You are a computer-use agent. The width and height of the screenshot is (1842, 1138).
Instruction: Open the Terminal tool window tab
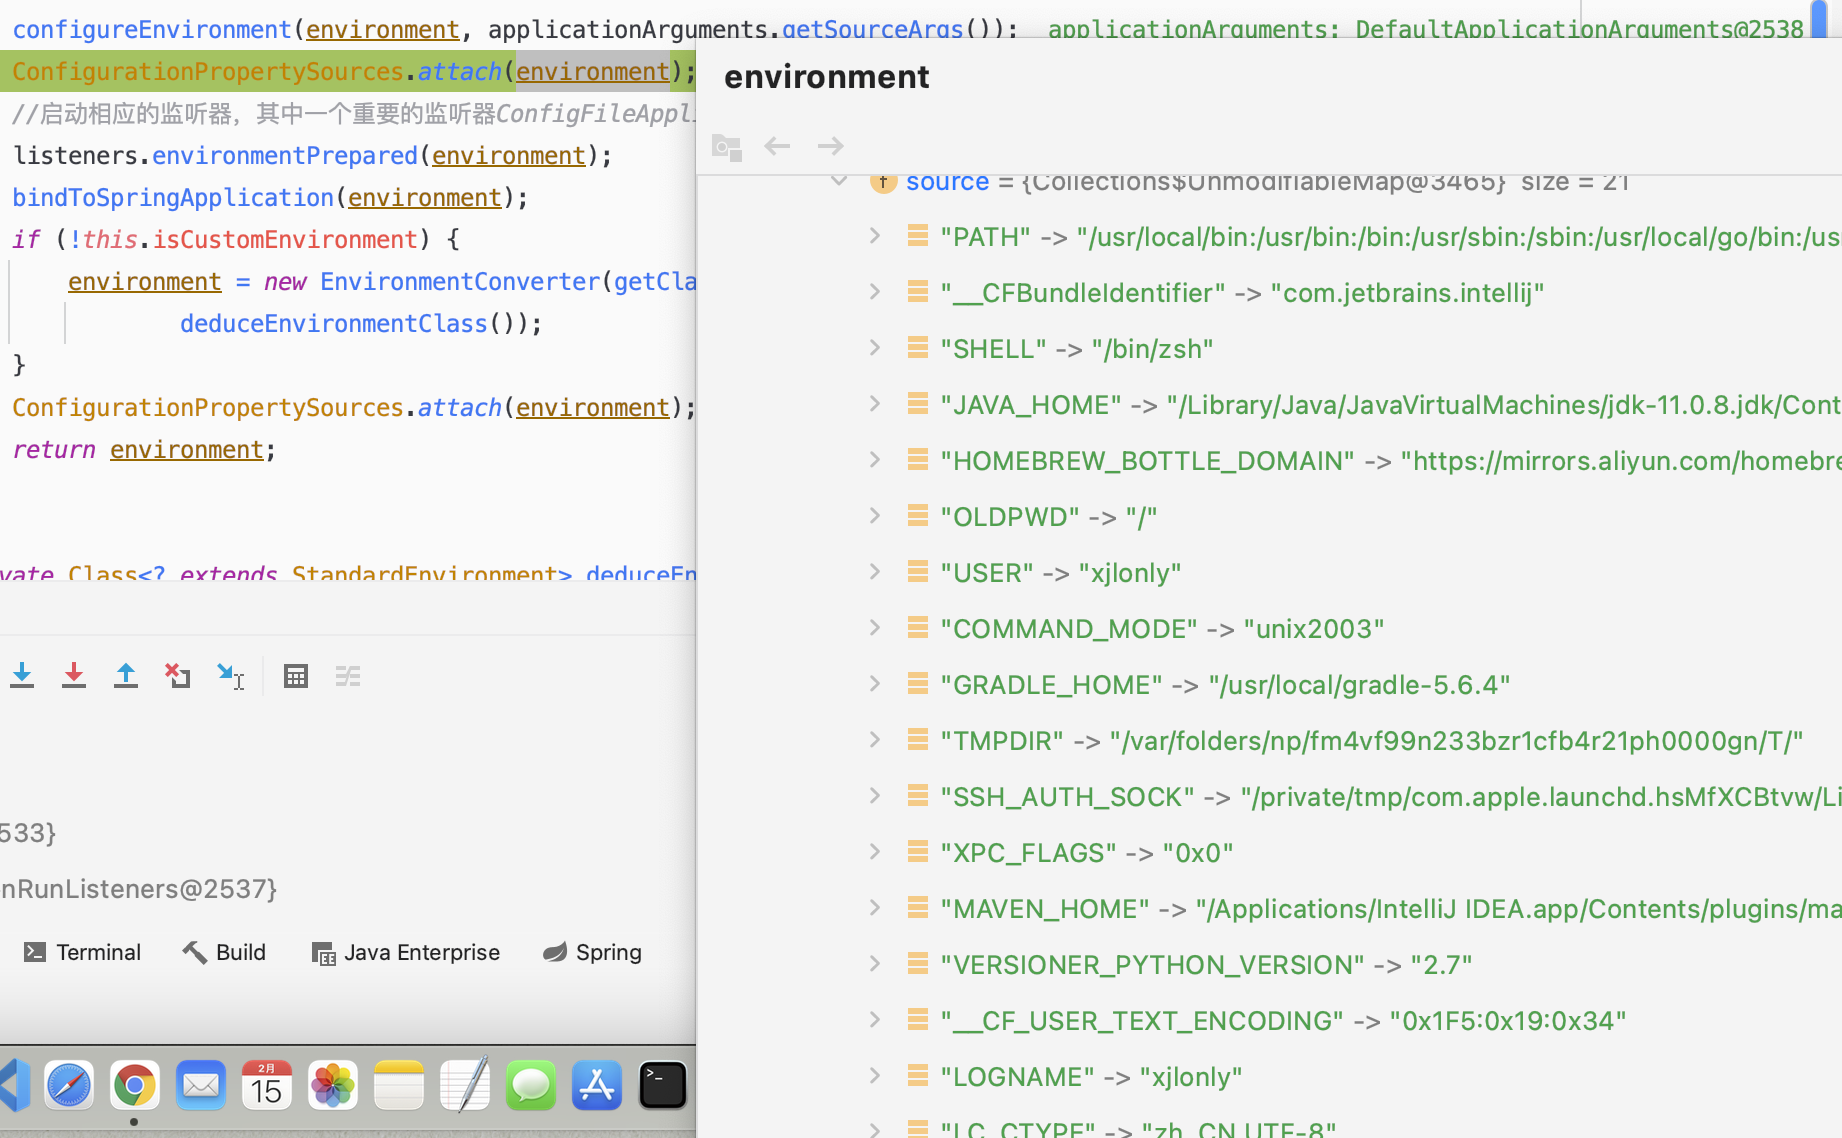[83, 952]
